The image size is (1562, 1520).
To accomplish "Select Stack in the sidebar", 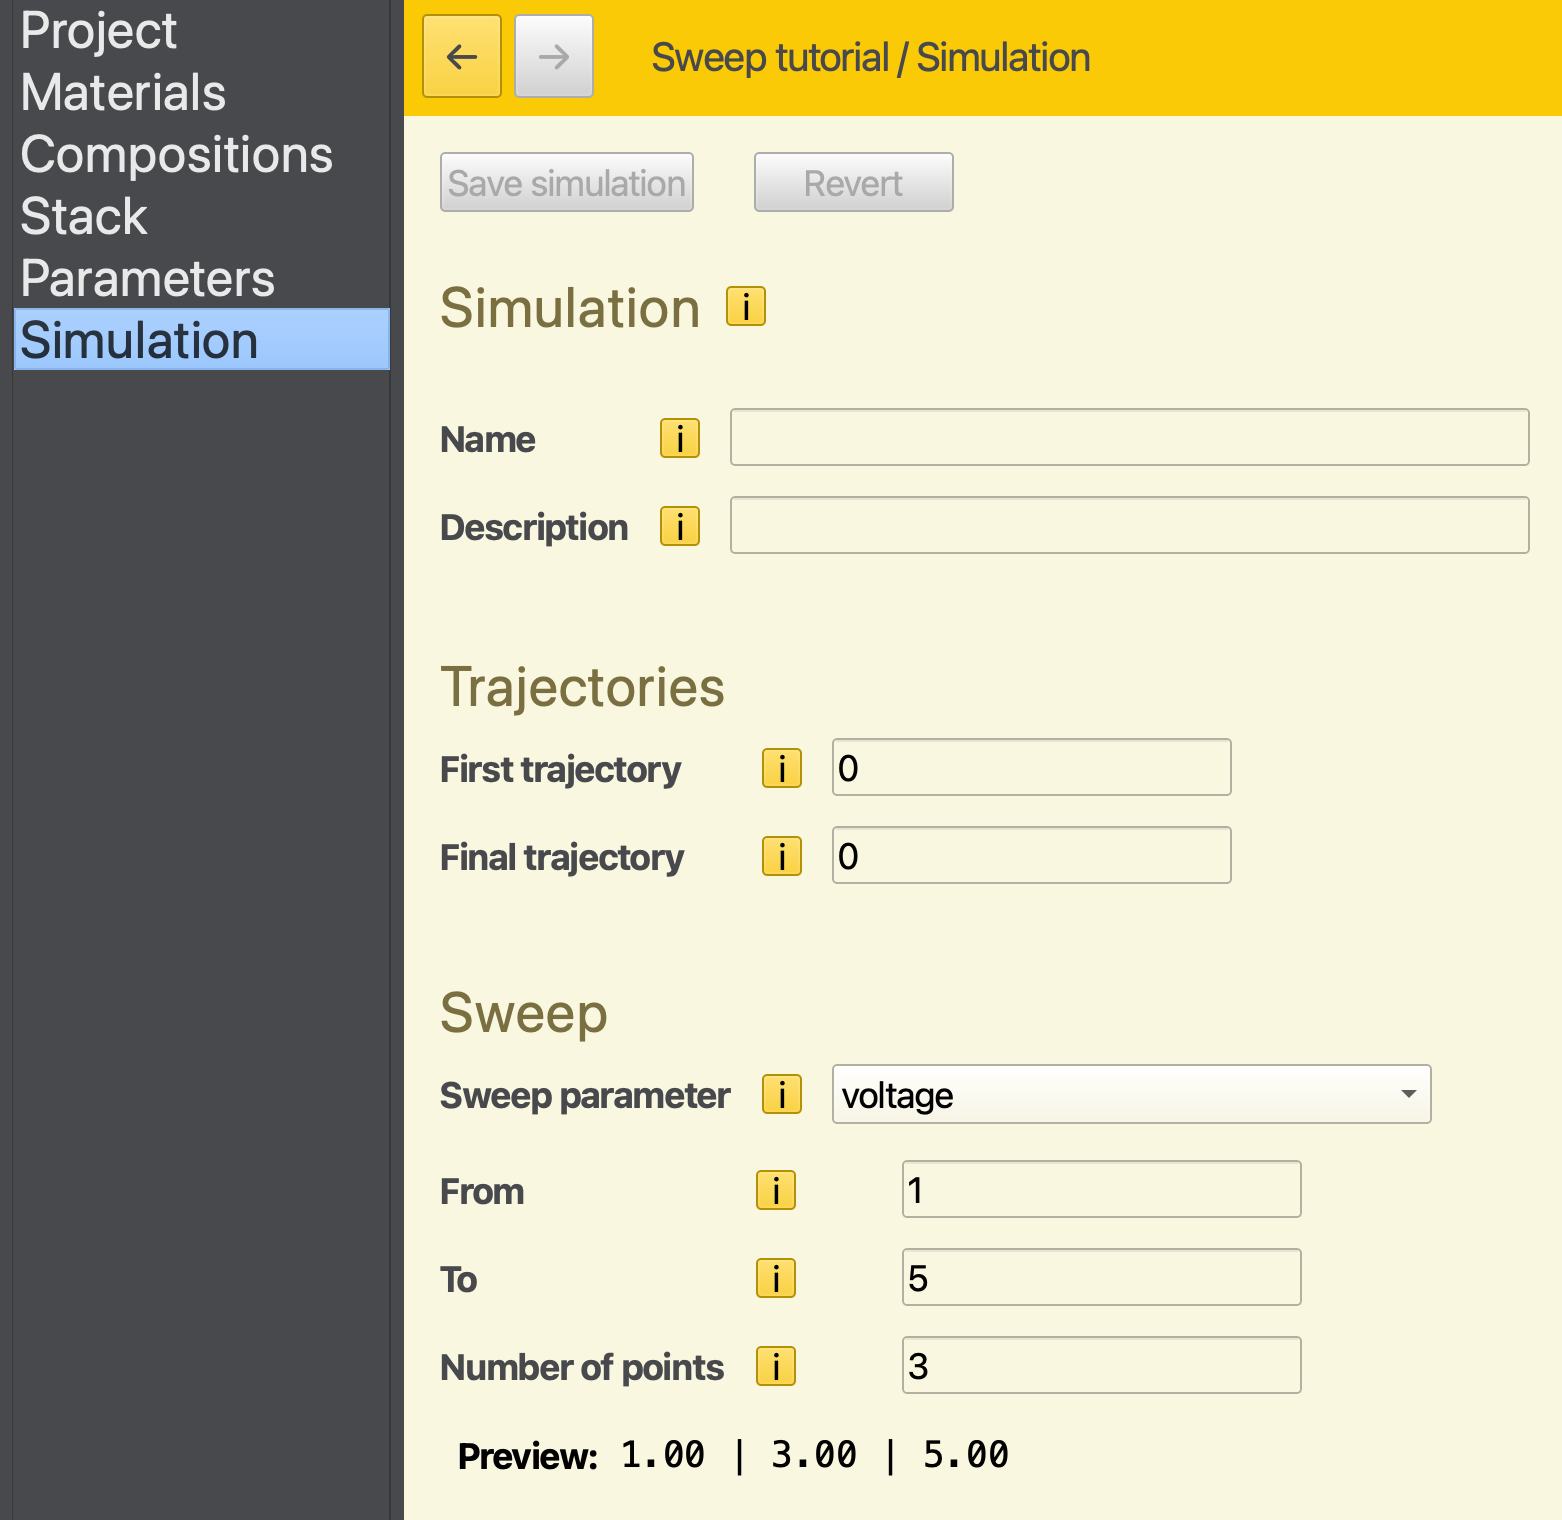I will (x=84, y=217).
